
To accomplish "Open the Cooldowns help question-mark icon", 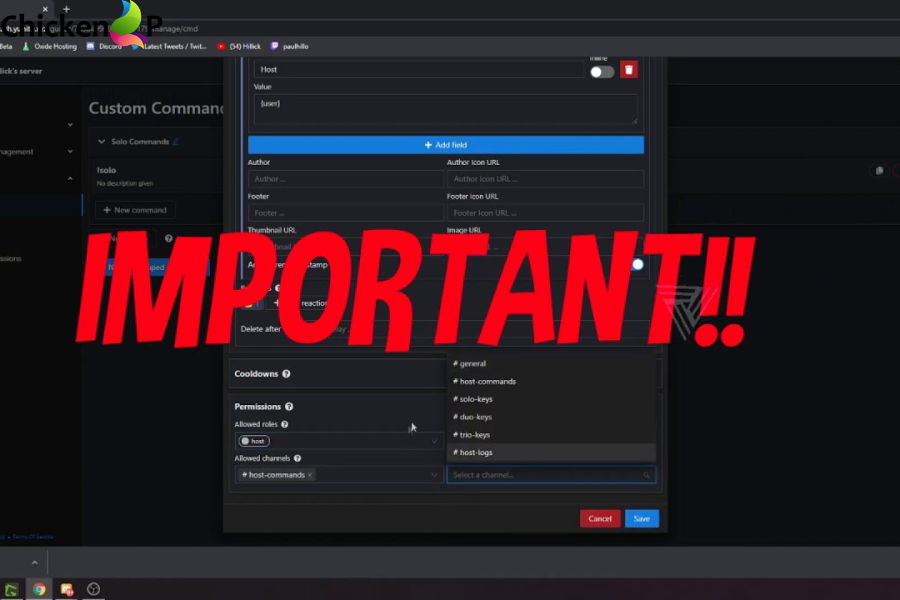I will (286, 373).
